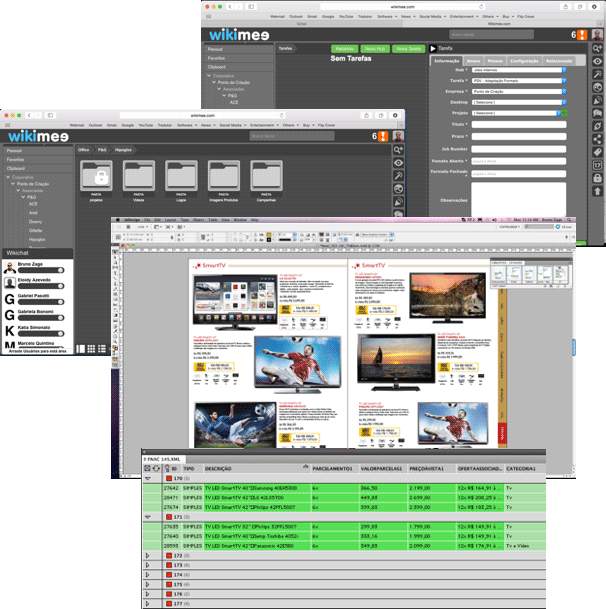Screen dimensions: 606x609
Task: Open the orange alert notification in folders window
Action: pos(383,136)
